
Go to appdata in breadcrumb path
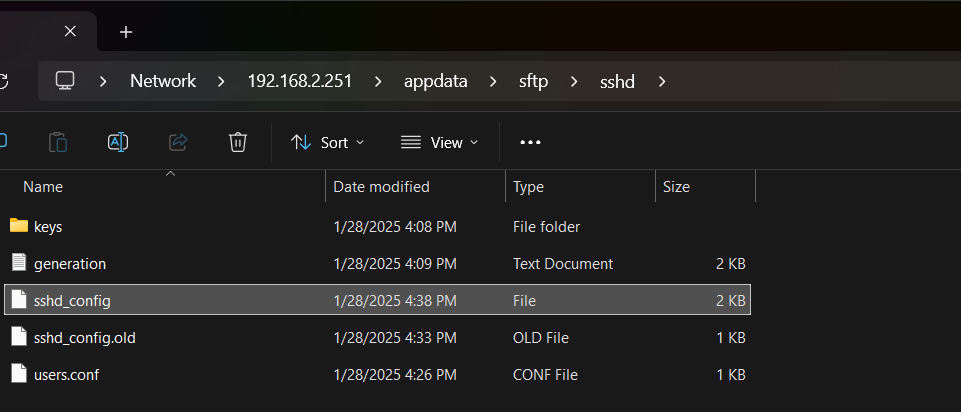436,81
